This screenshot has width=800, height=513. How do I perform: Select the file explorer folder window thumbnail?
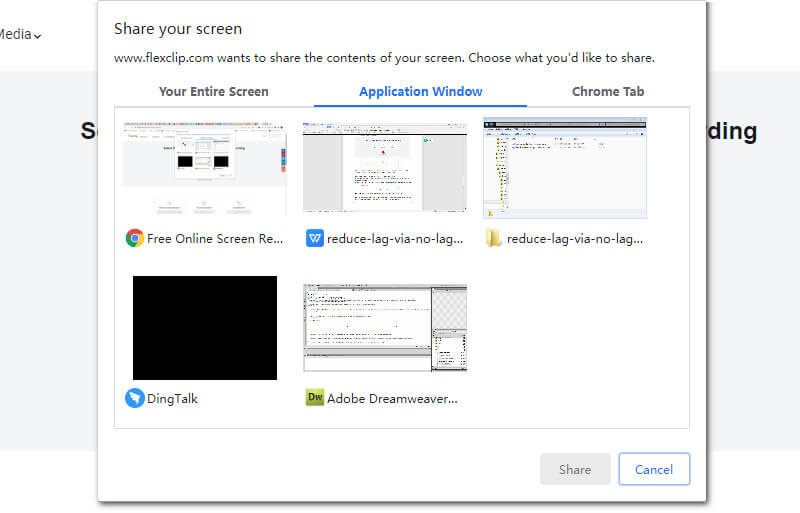(x=565, y=168)
